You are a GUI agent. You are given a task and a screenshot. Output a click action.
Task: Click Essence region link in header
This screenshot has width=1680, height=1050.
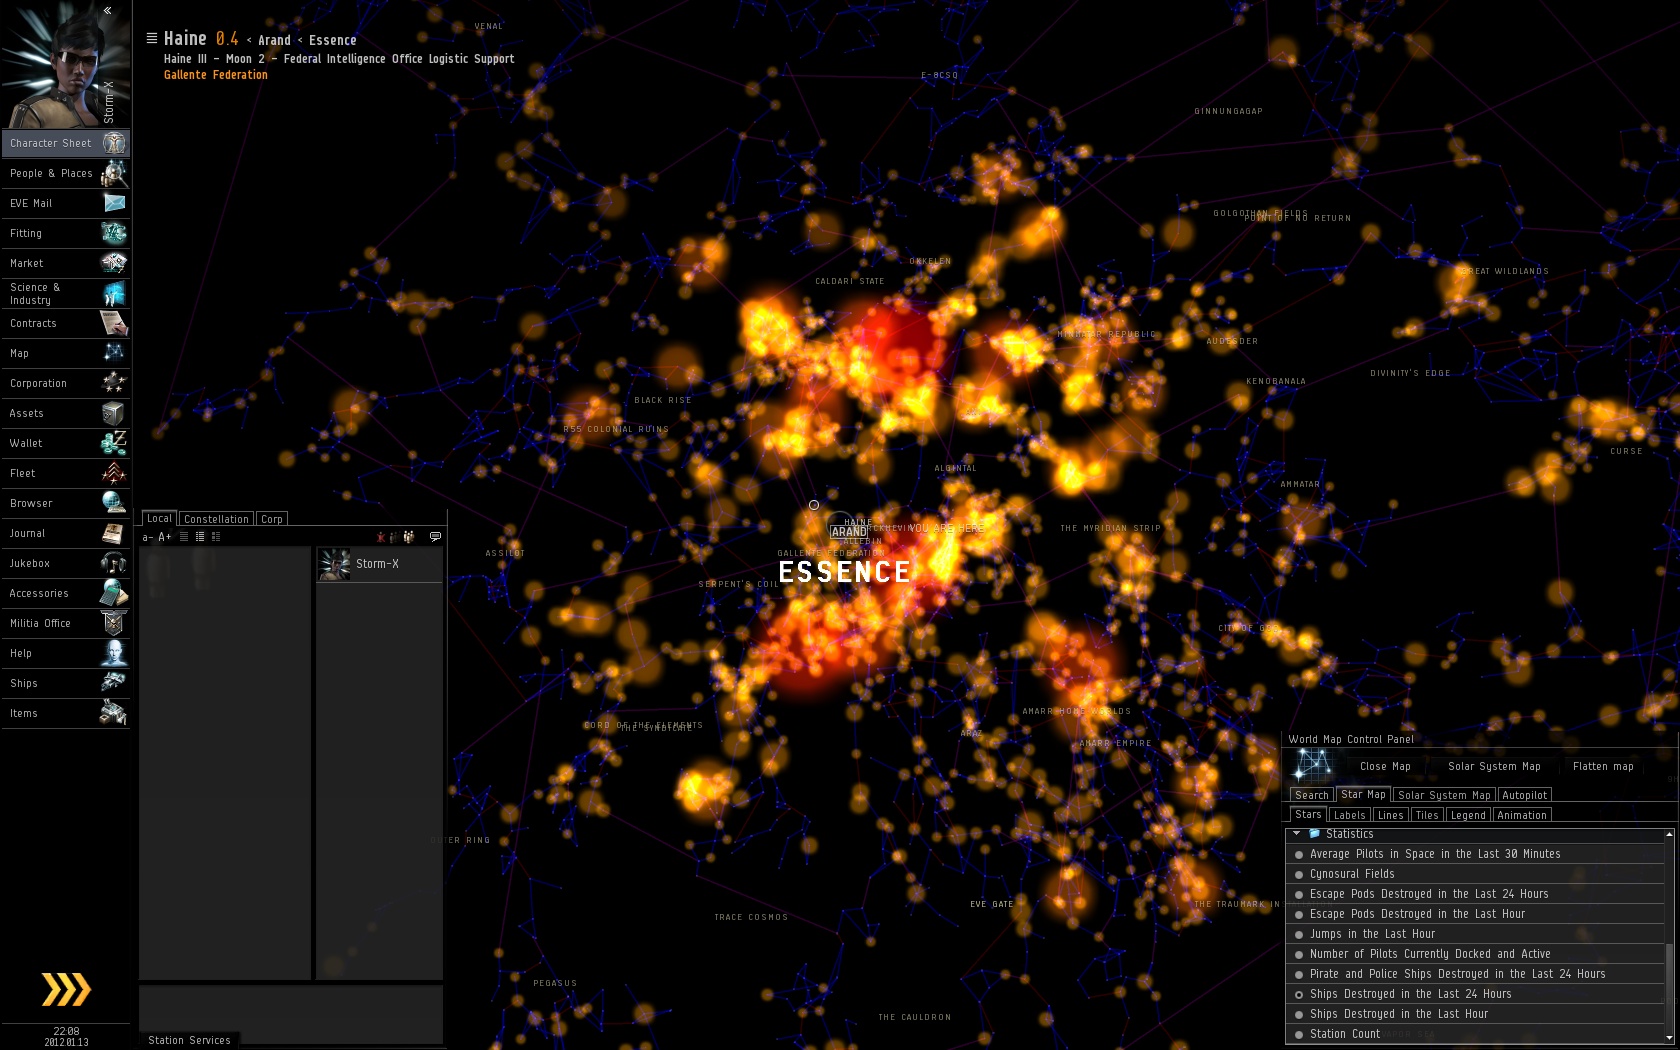(x=332, y=41)
